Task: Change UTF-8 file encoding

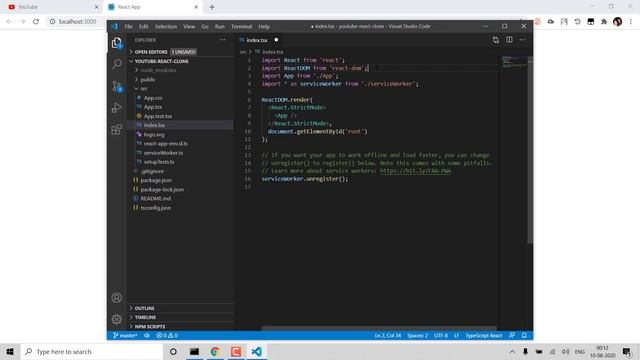Action: [x=441, y=336]
